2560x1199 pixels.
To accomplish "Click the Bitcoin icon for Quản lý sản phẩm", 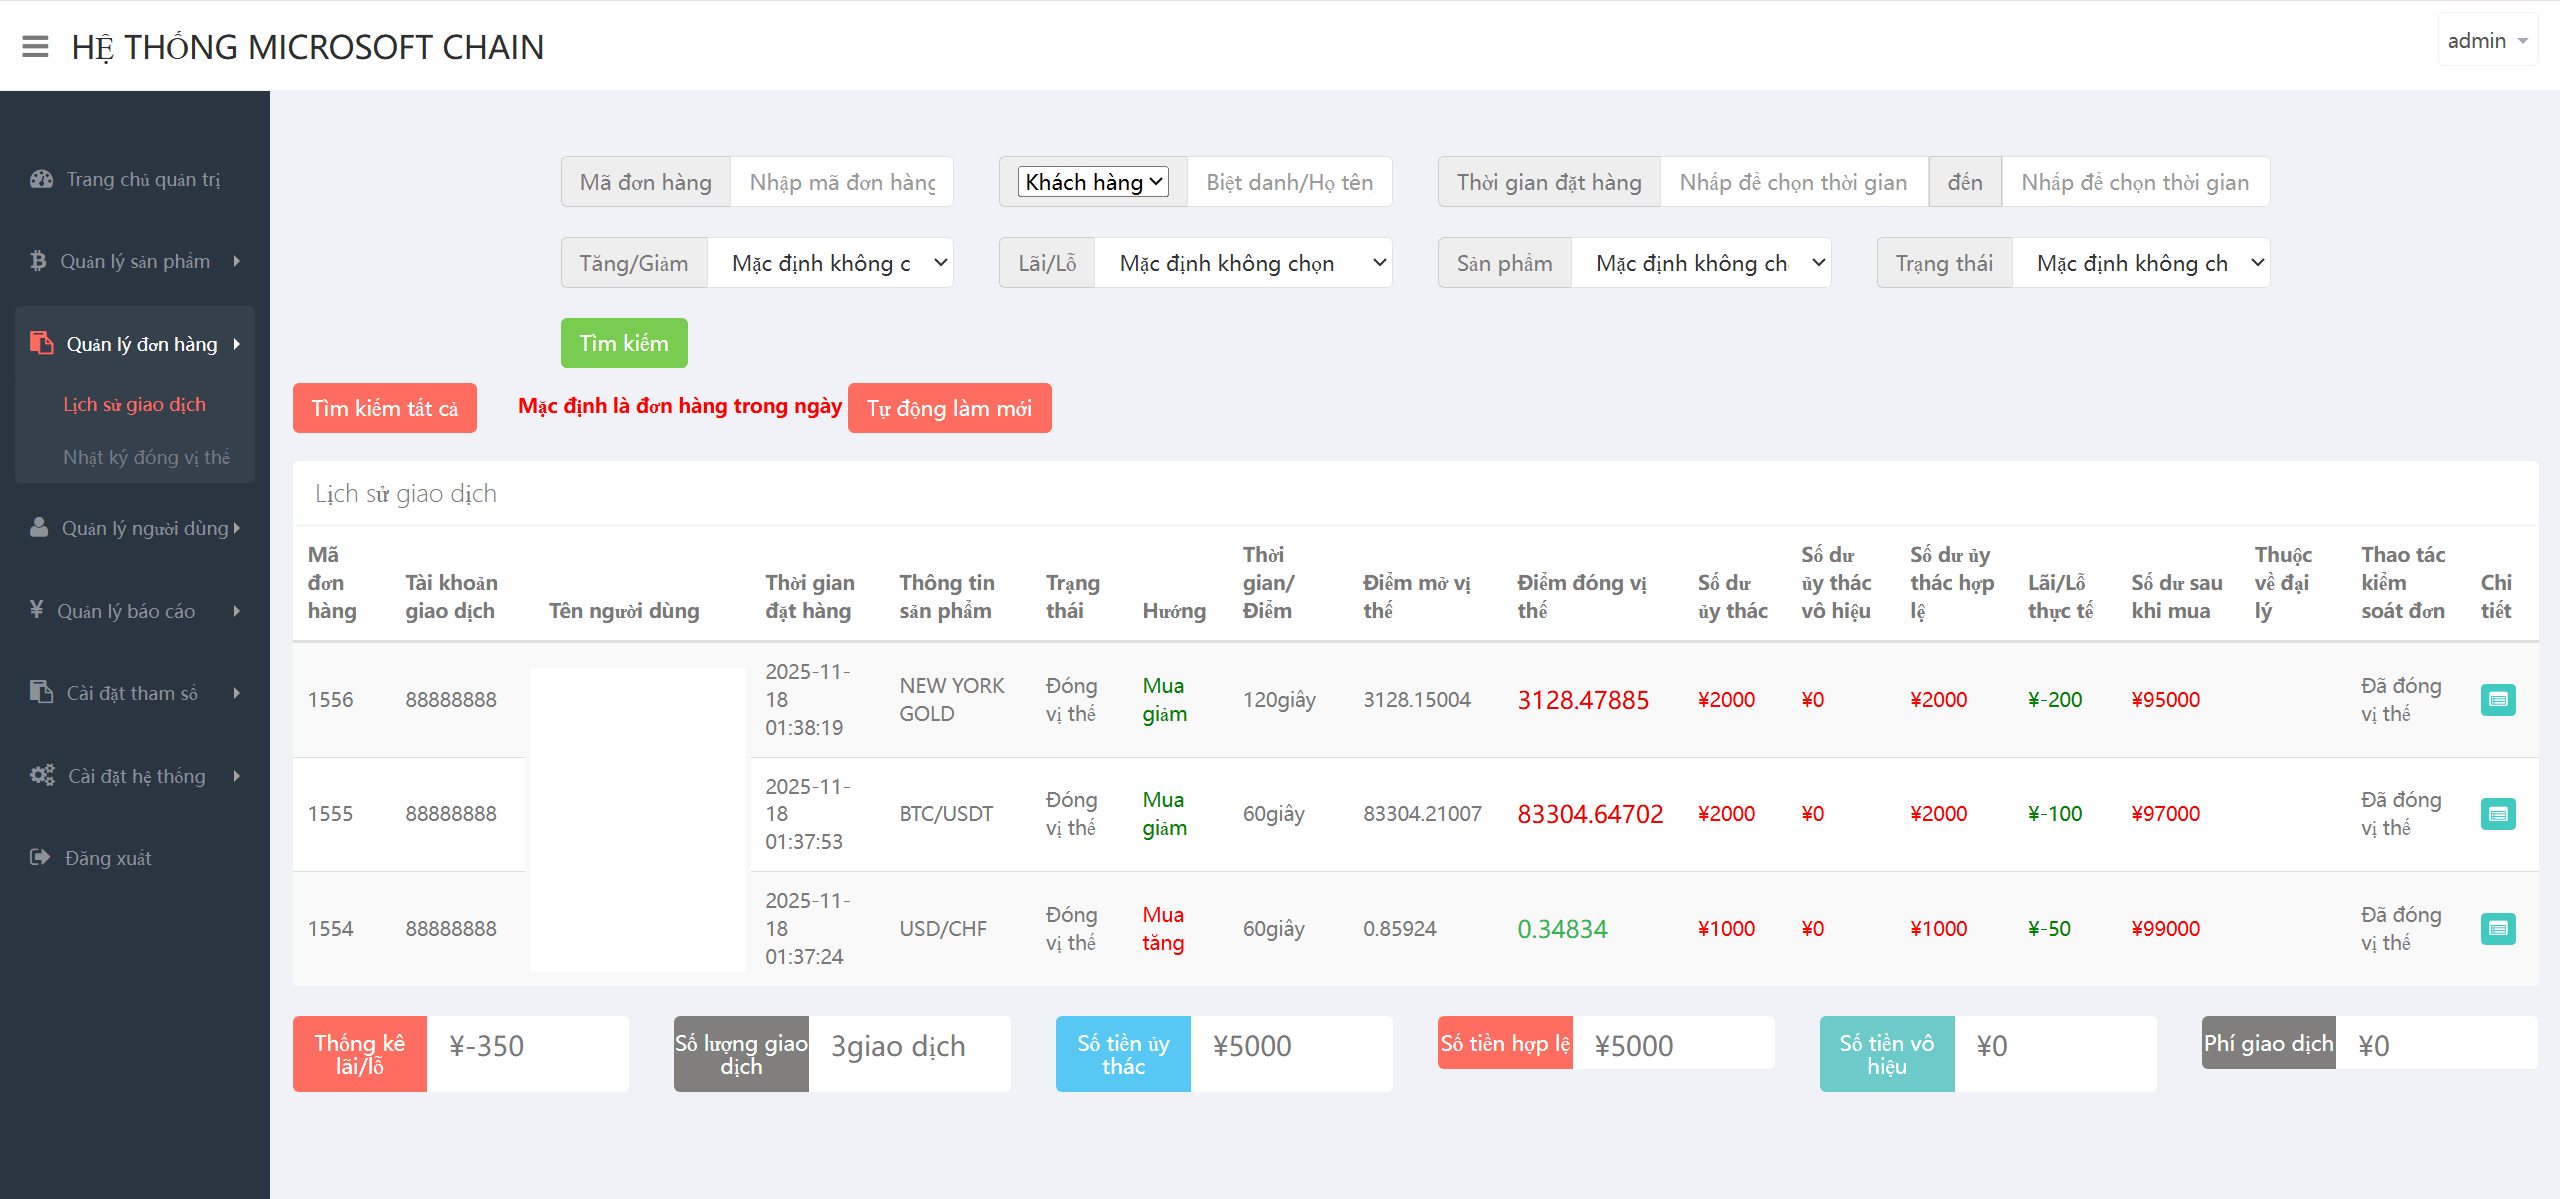I will (38, 261).
